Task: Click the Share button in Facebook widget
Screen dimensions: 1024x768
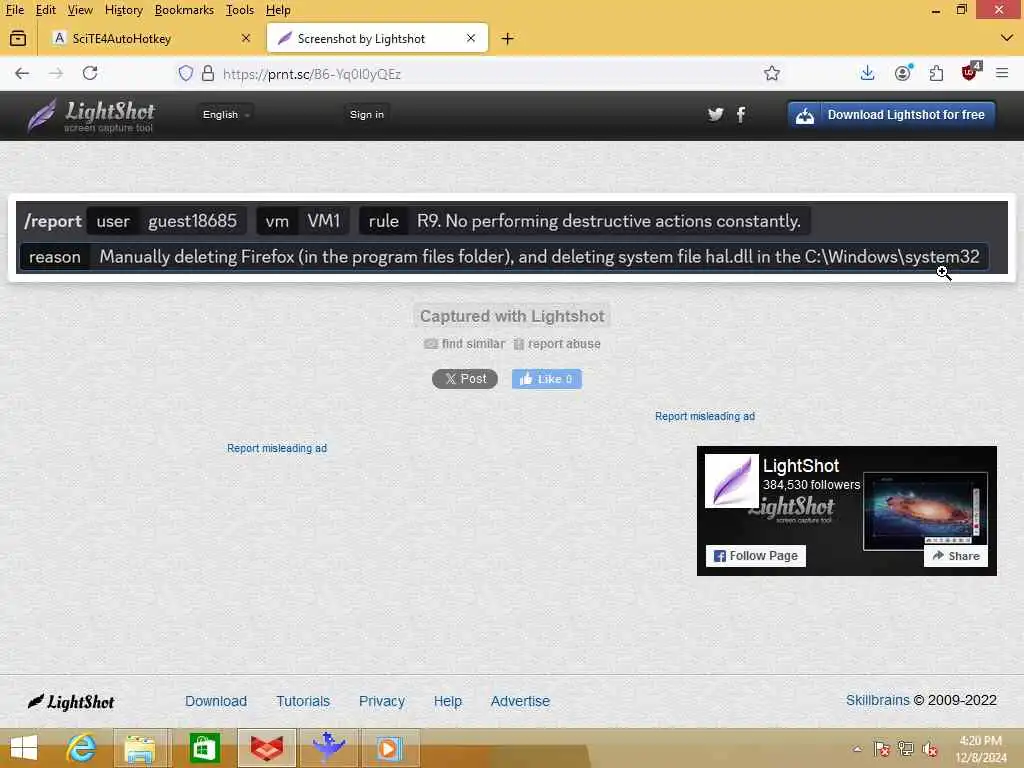Action: point(955,556)
